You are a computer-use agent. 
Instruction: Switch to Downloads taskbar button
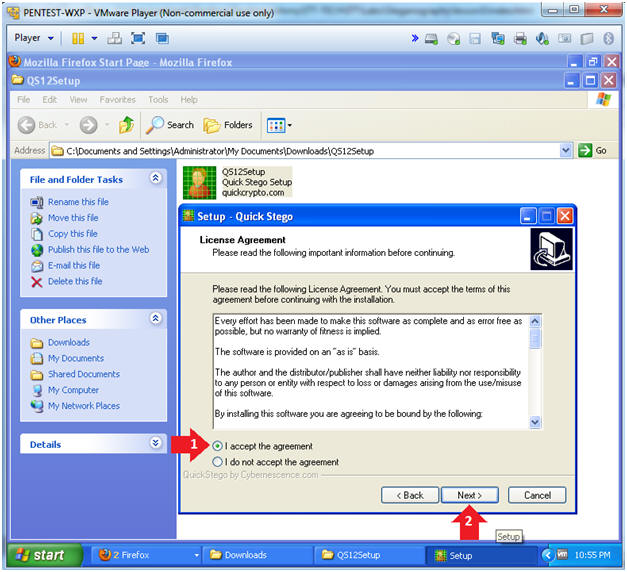(257, 555)
